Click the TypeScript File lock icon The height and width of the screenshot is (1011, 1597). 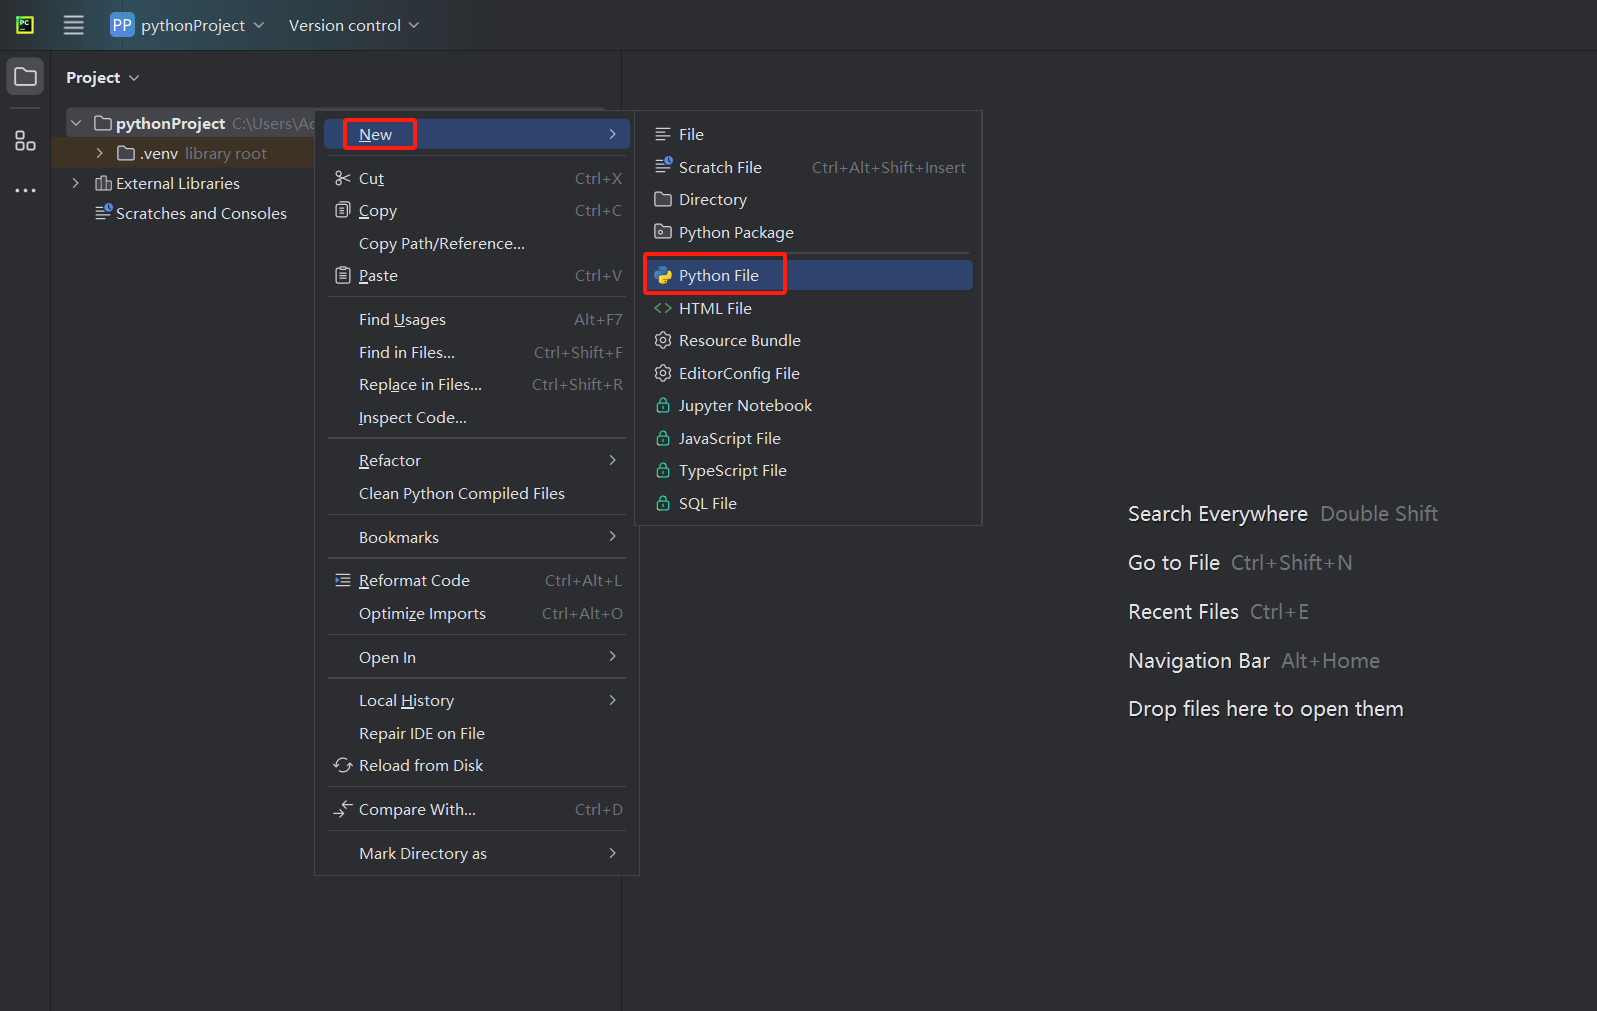click(x=663, y=470)
